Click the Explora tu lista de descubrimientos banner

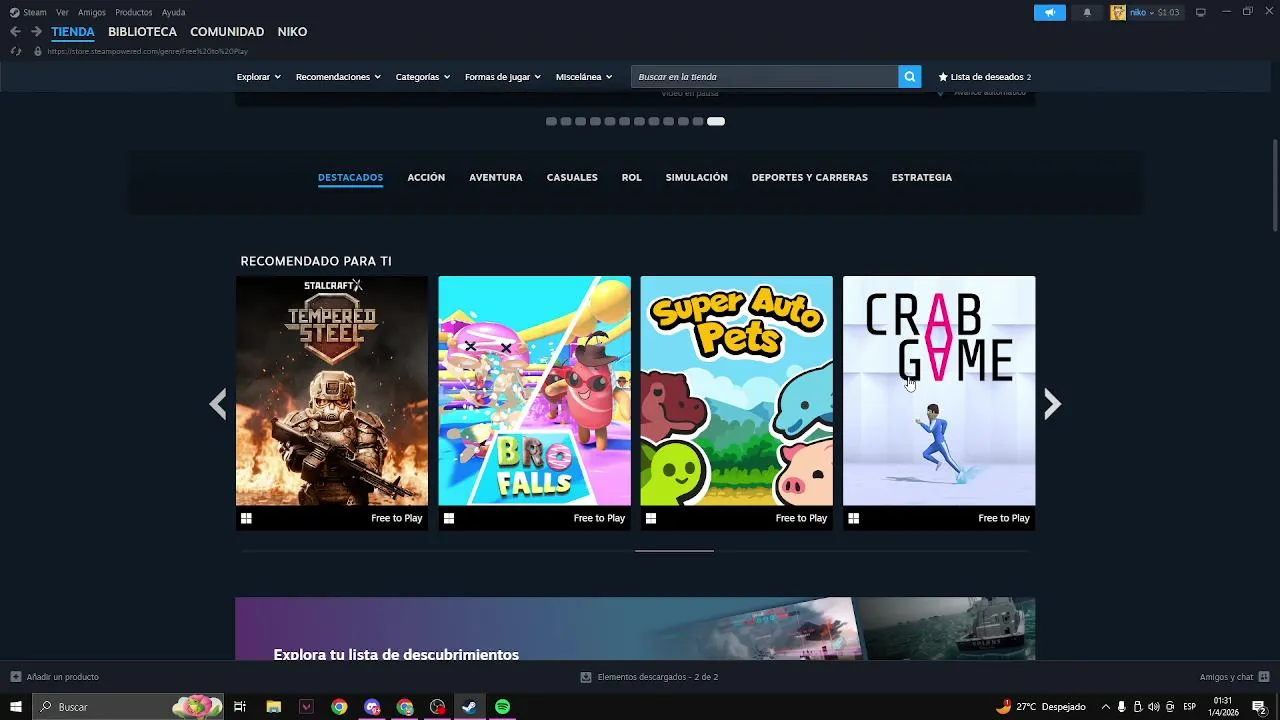coord(635,629)
